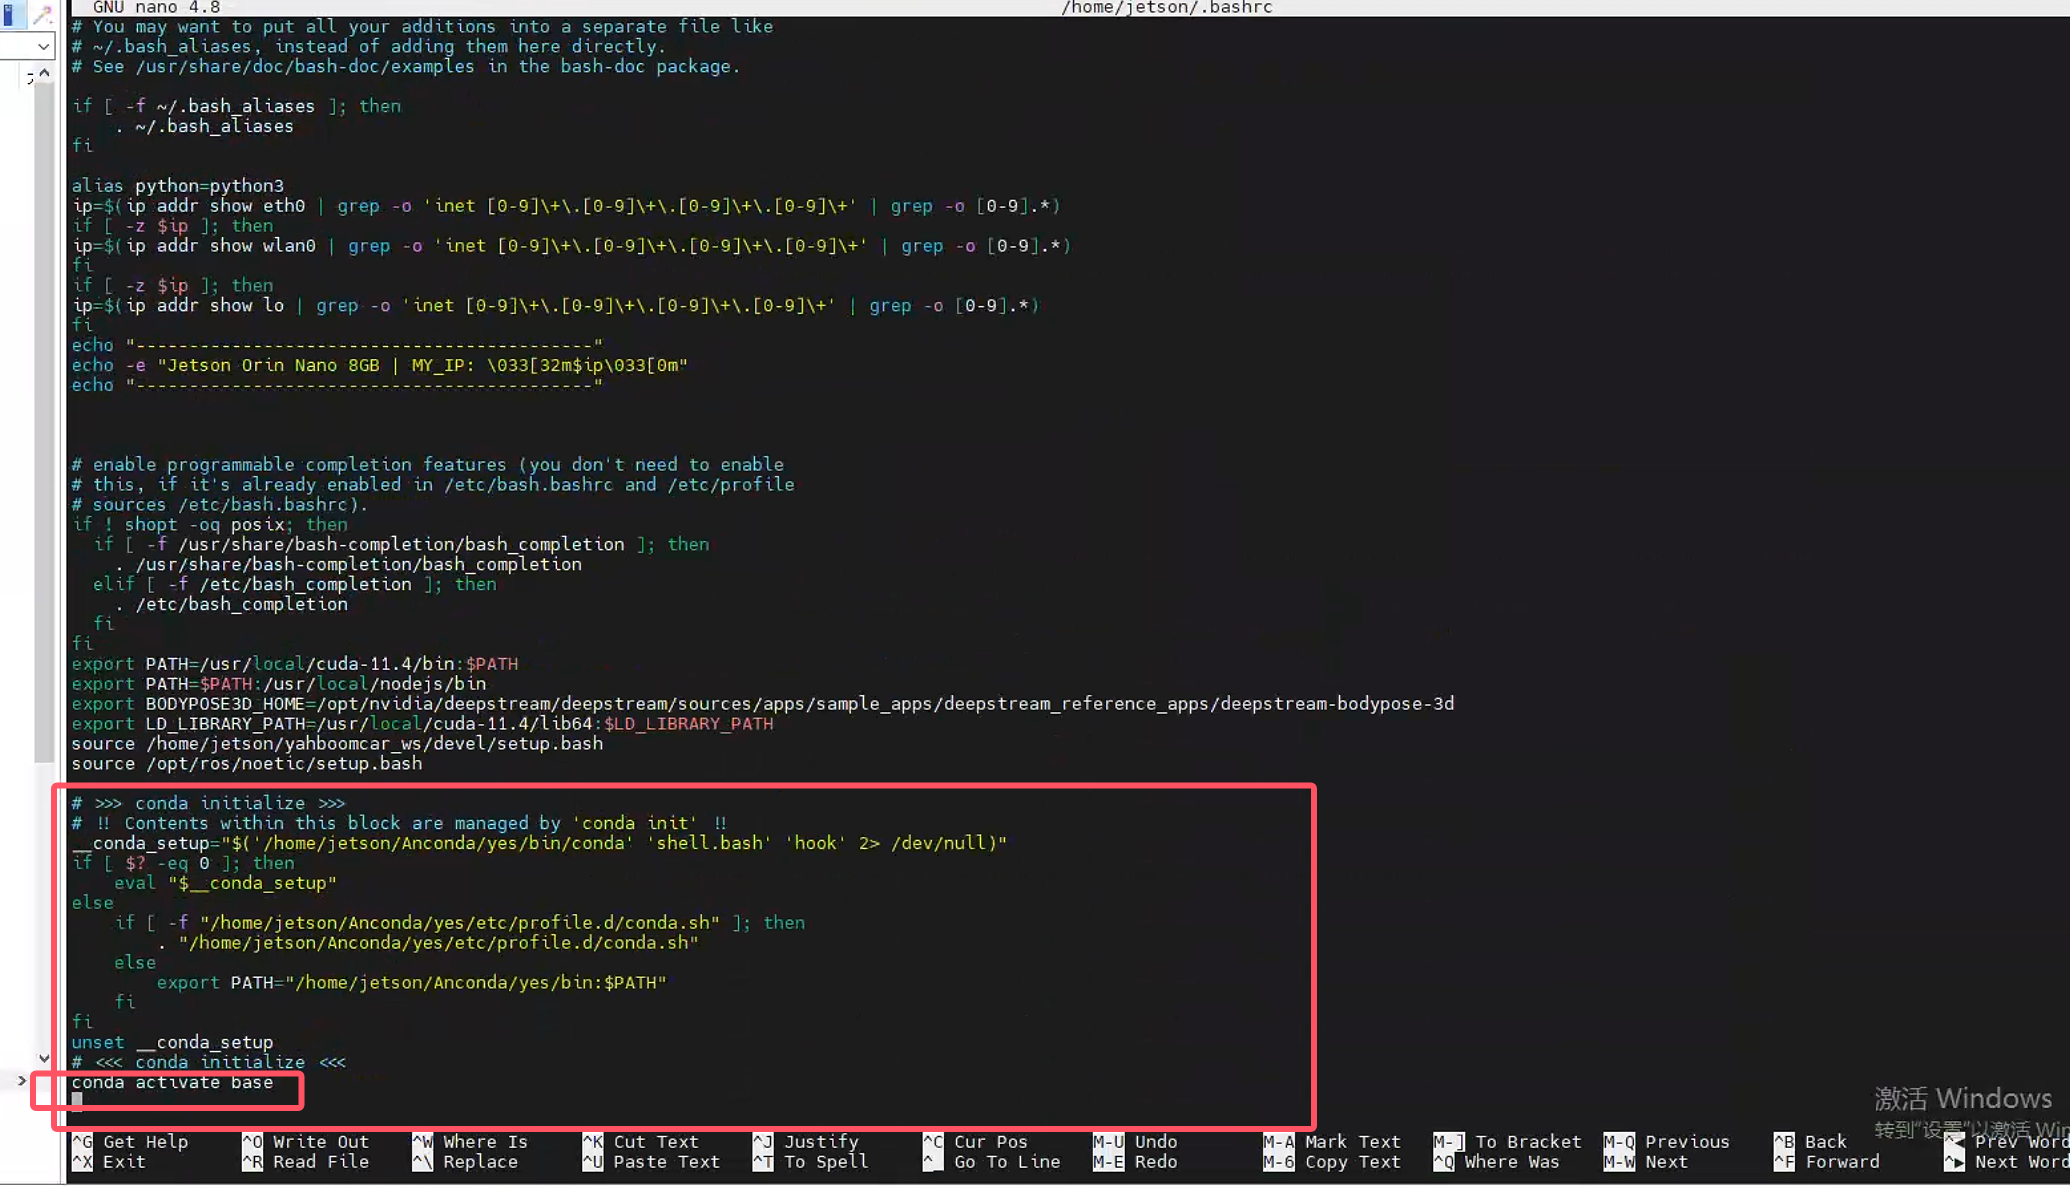This screenshot has width=2070, height=1188.
Task: Click the 'alias python=python3' line
Action: tap(178, 186)
